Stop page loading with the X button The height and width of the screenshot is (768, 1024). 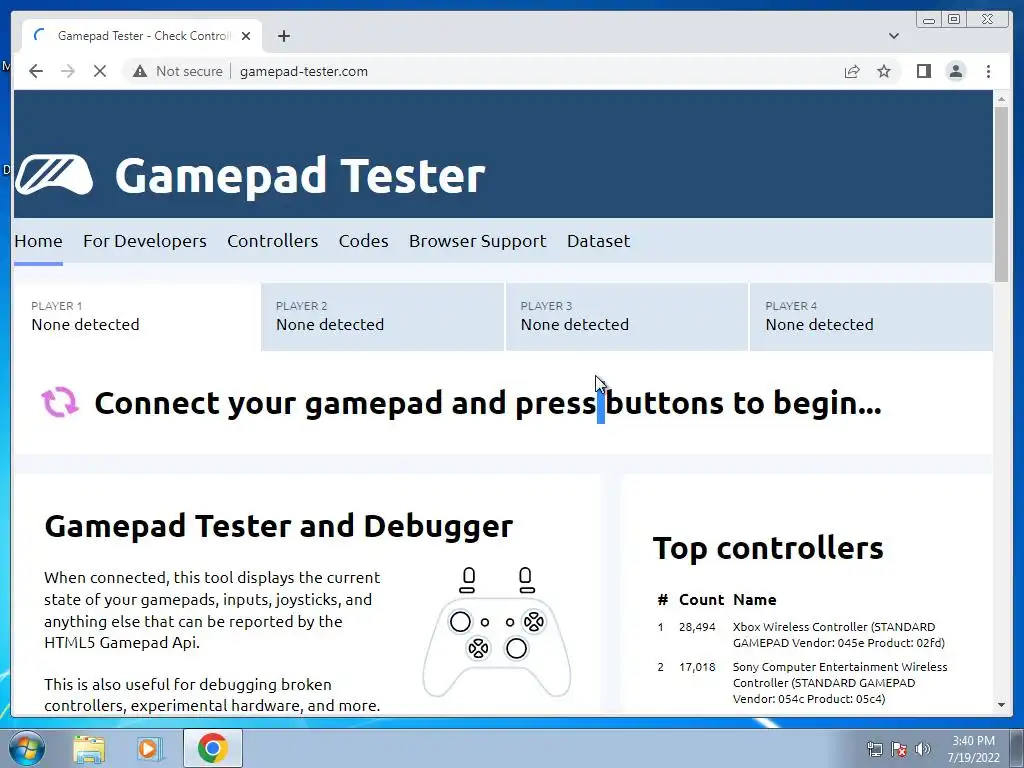pos(100,71)
